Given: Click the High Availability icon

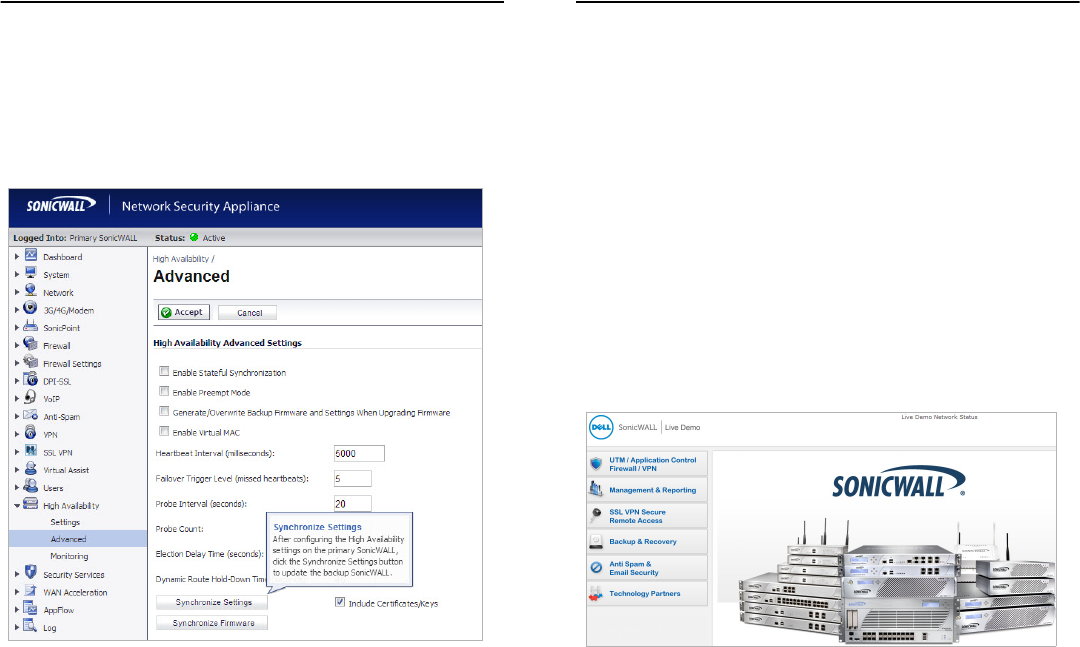Looking at the screenshot, I should pyautogui.click(x=30, y=504).
